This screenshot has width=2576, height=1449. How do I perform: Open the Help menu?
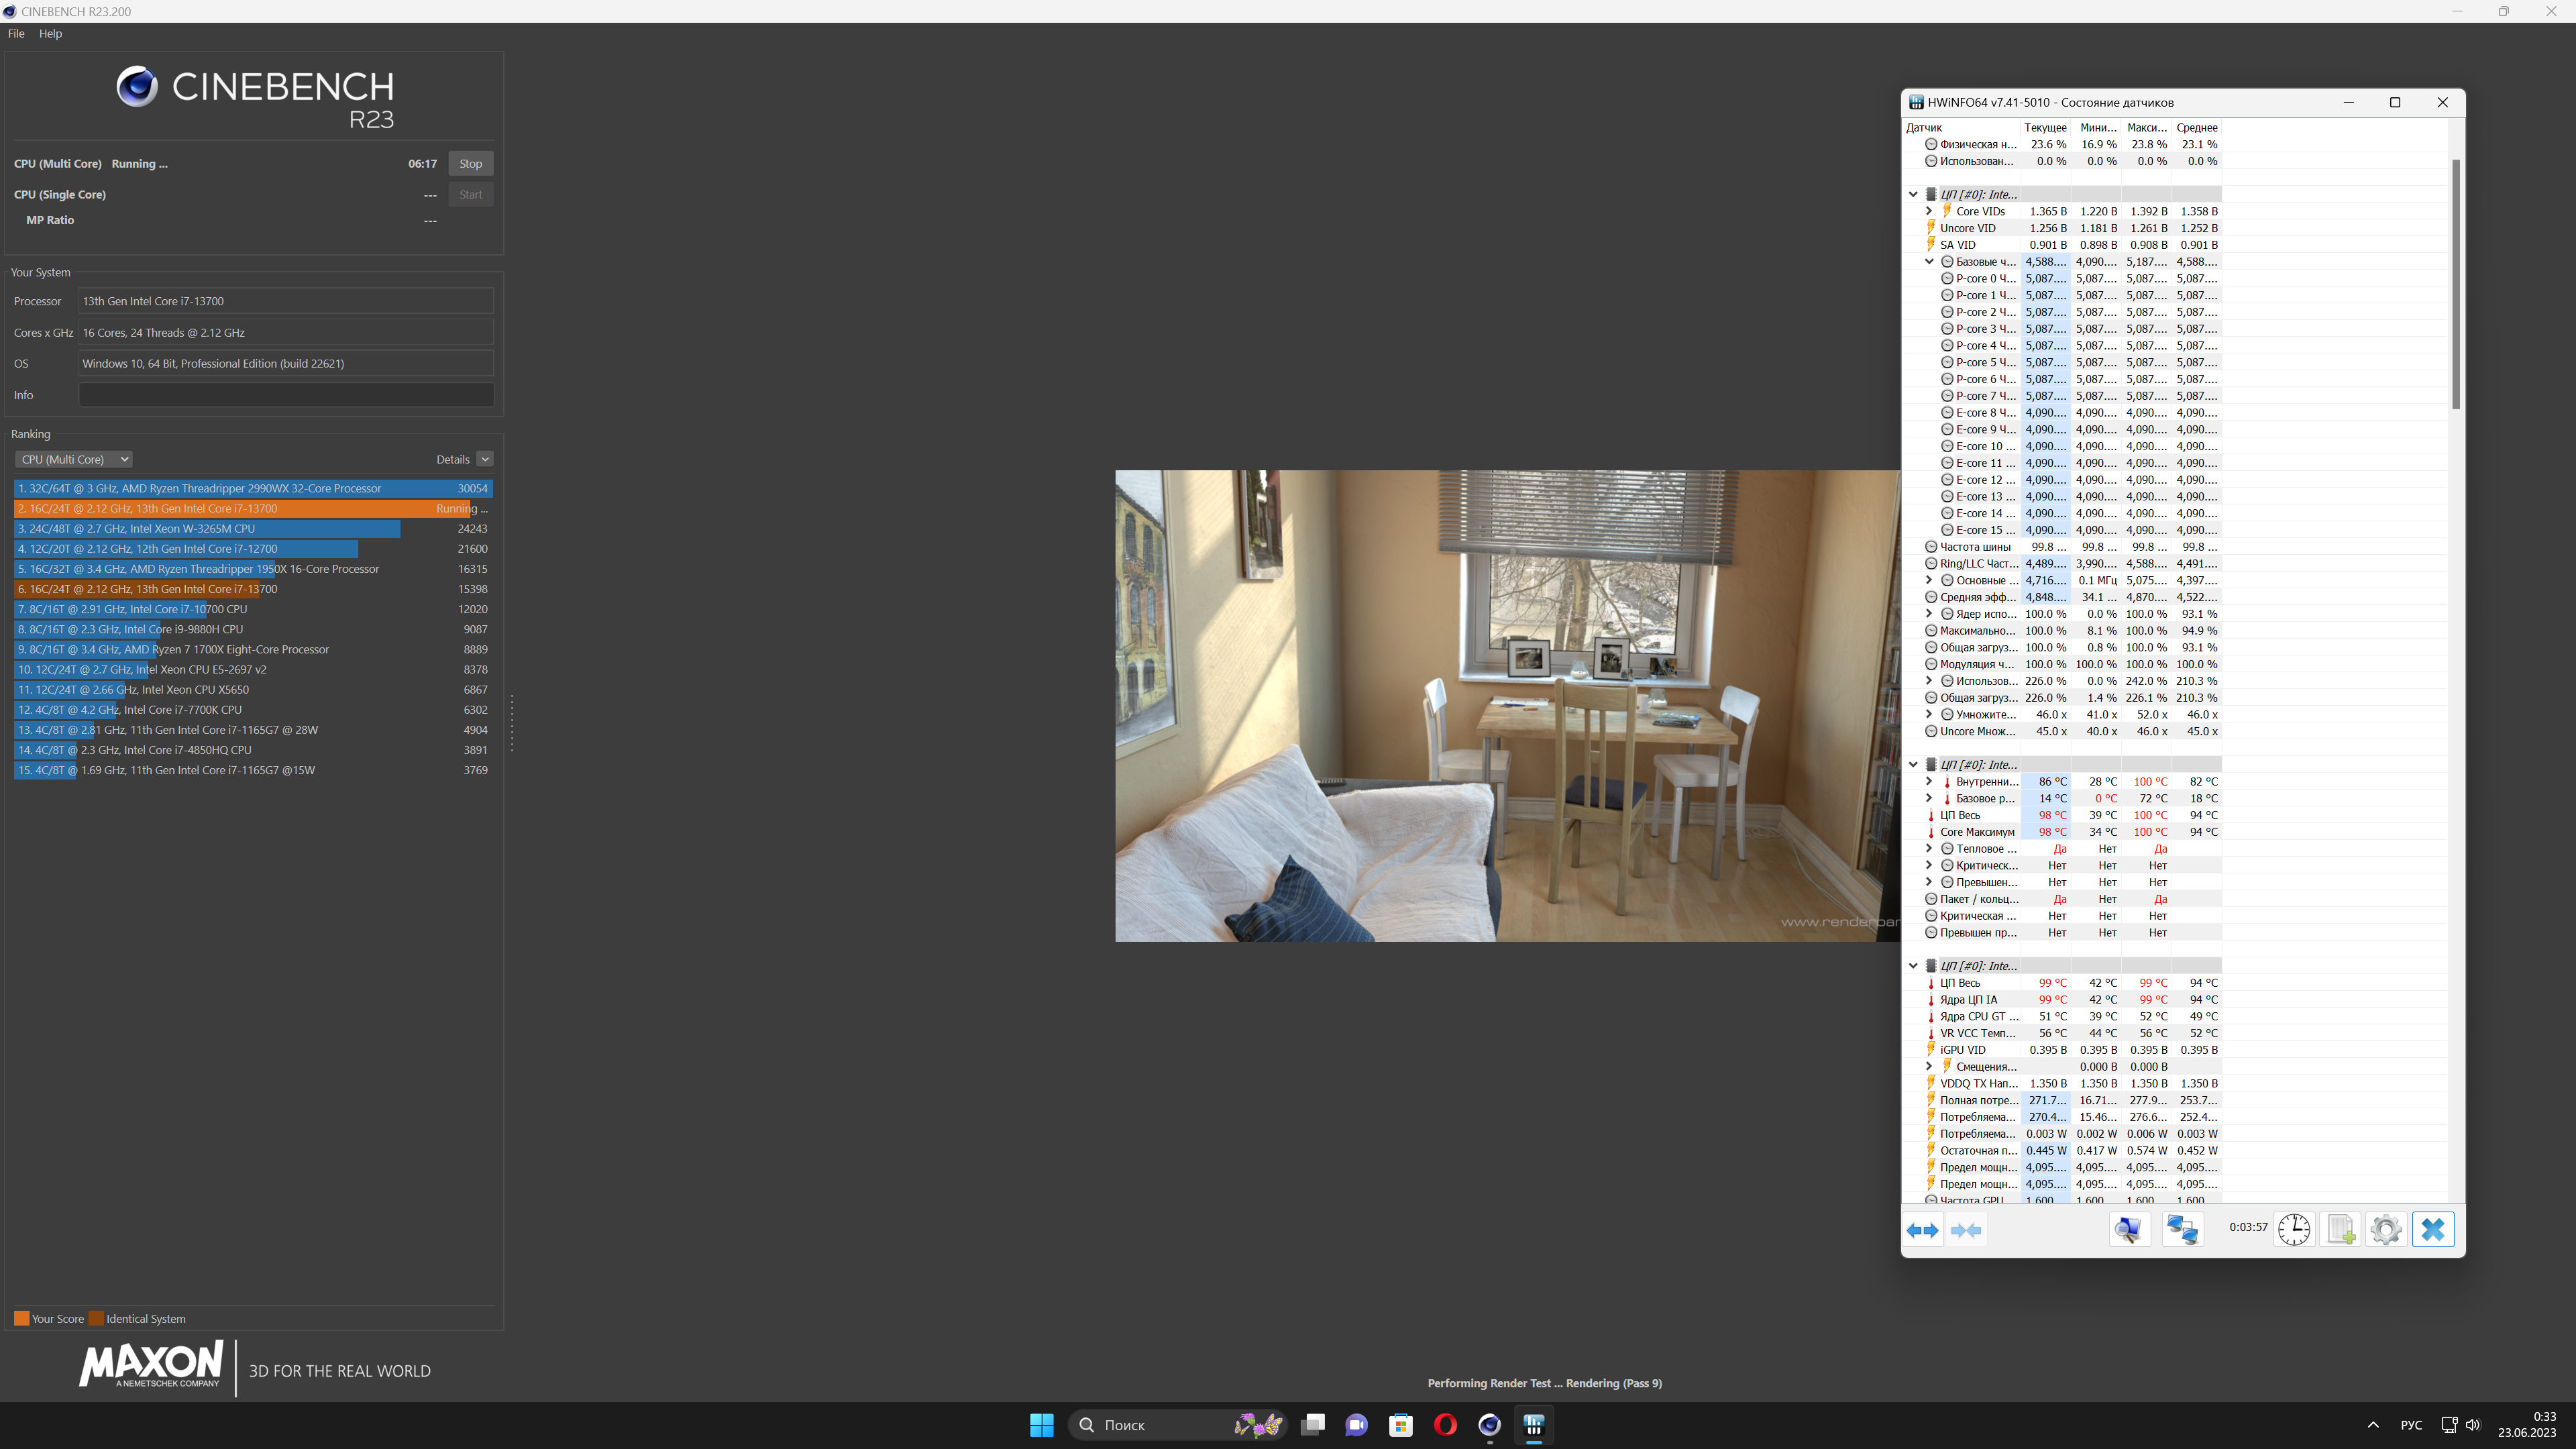coord(50,33)
